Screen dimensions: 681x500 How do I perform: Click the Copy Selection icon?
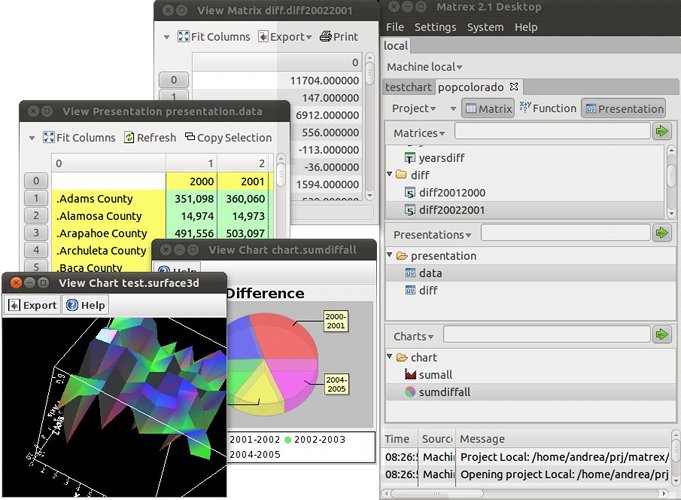[190, 138]
